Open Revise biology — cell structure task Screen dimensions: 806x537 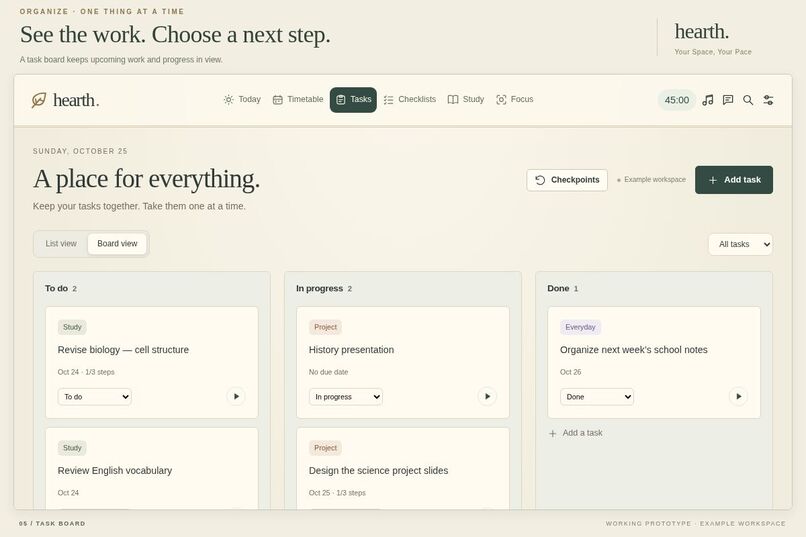pyautogui.click(x=123, y=349)
